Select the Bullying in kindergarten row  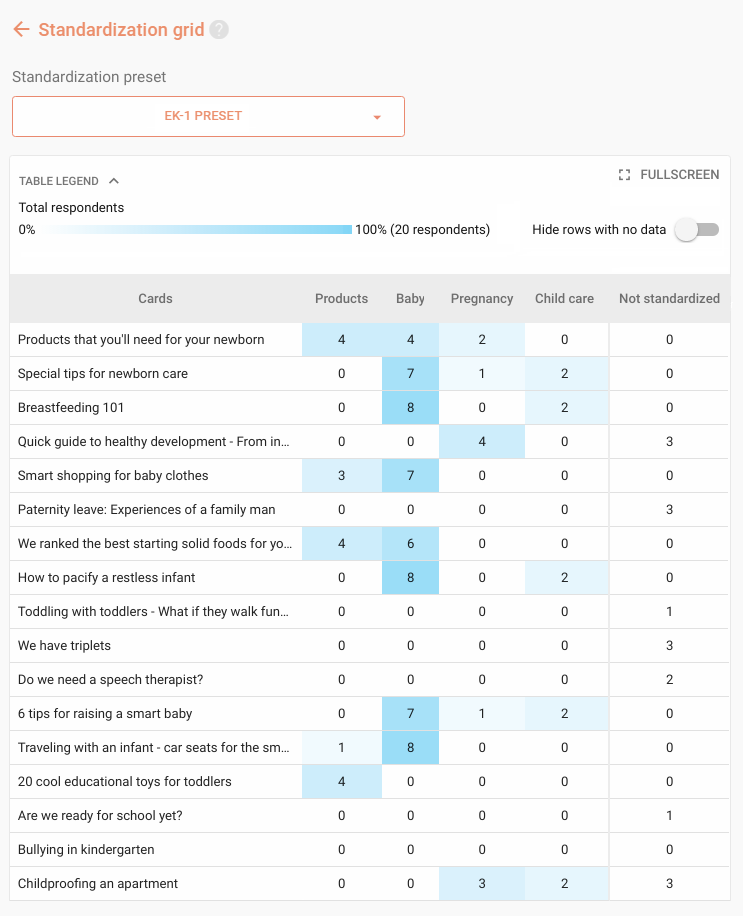point(370,849)
